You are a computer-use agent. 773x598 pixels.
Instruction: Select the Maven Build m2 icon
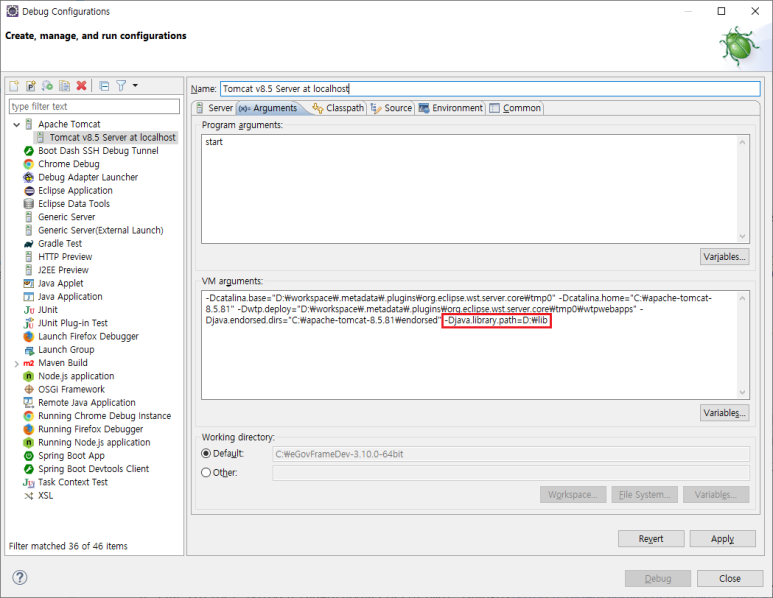tap(29, 363)
